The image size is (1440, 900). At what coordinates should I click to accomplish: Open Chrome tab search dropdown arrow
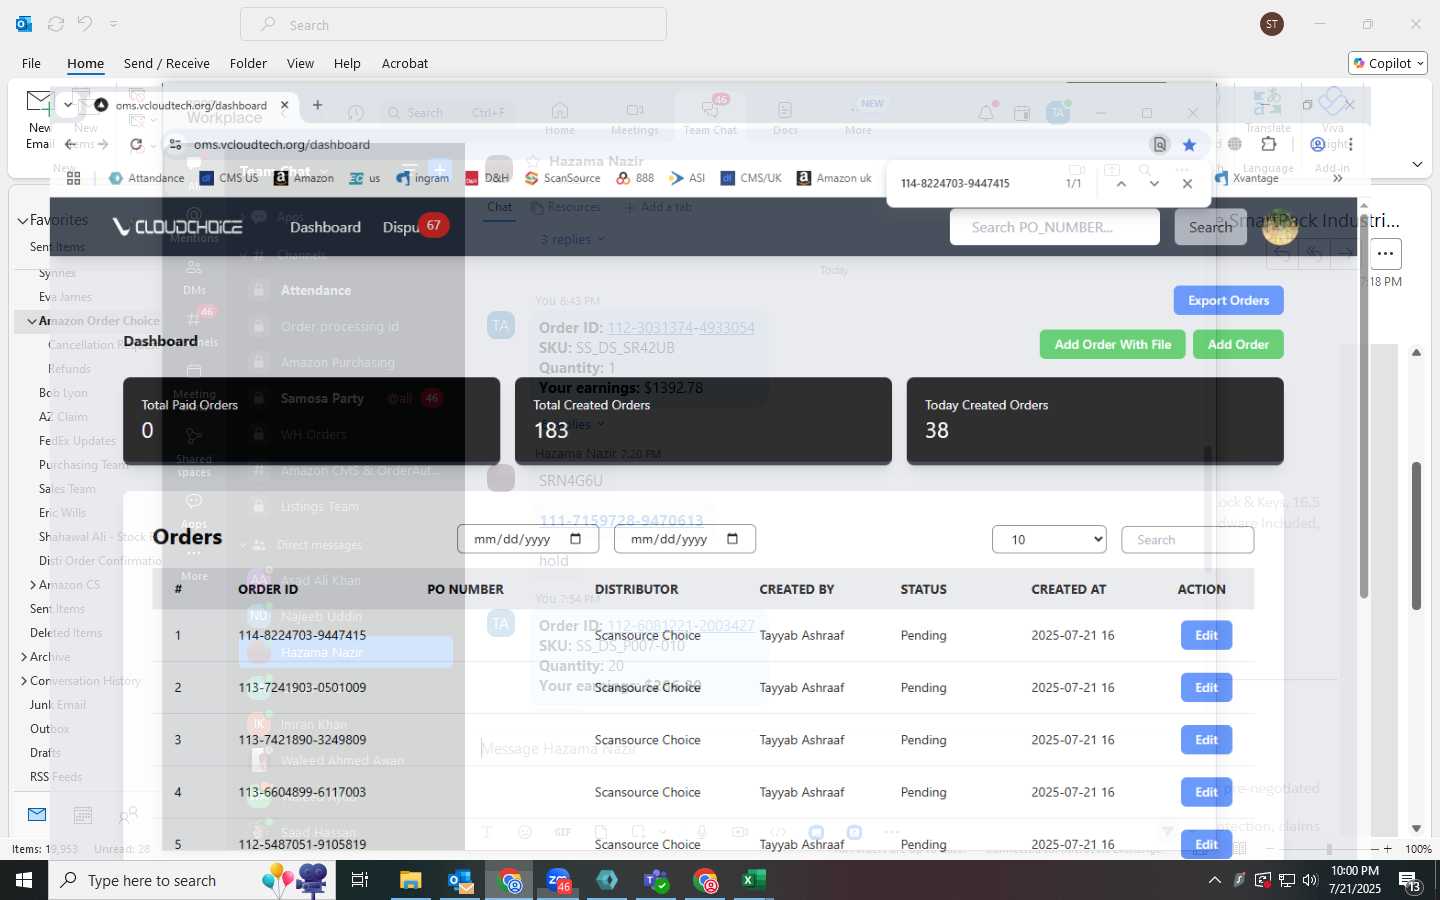67,104
